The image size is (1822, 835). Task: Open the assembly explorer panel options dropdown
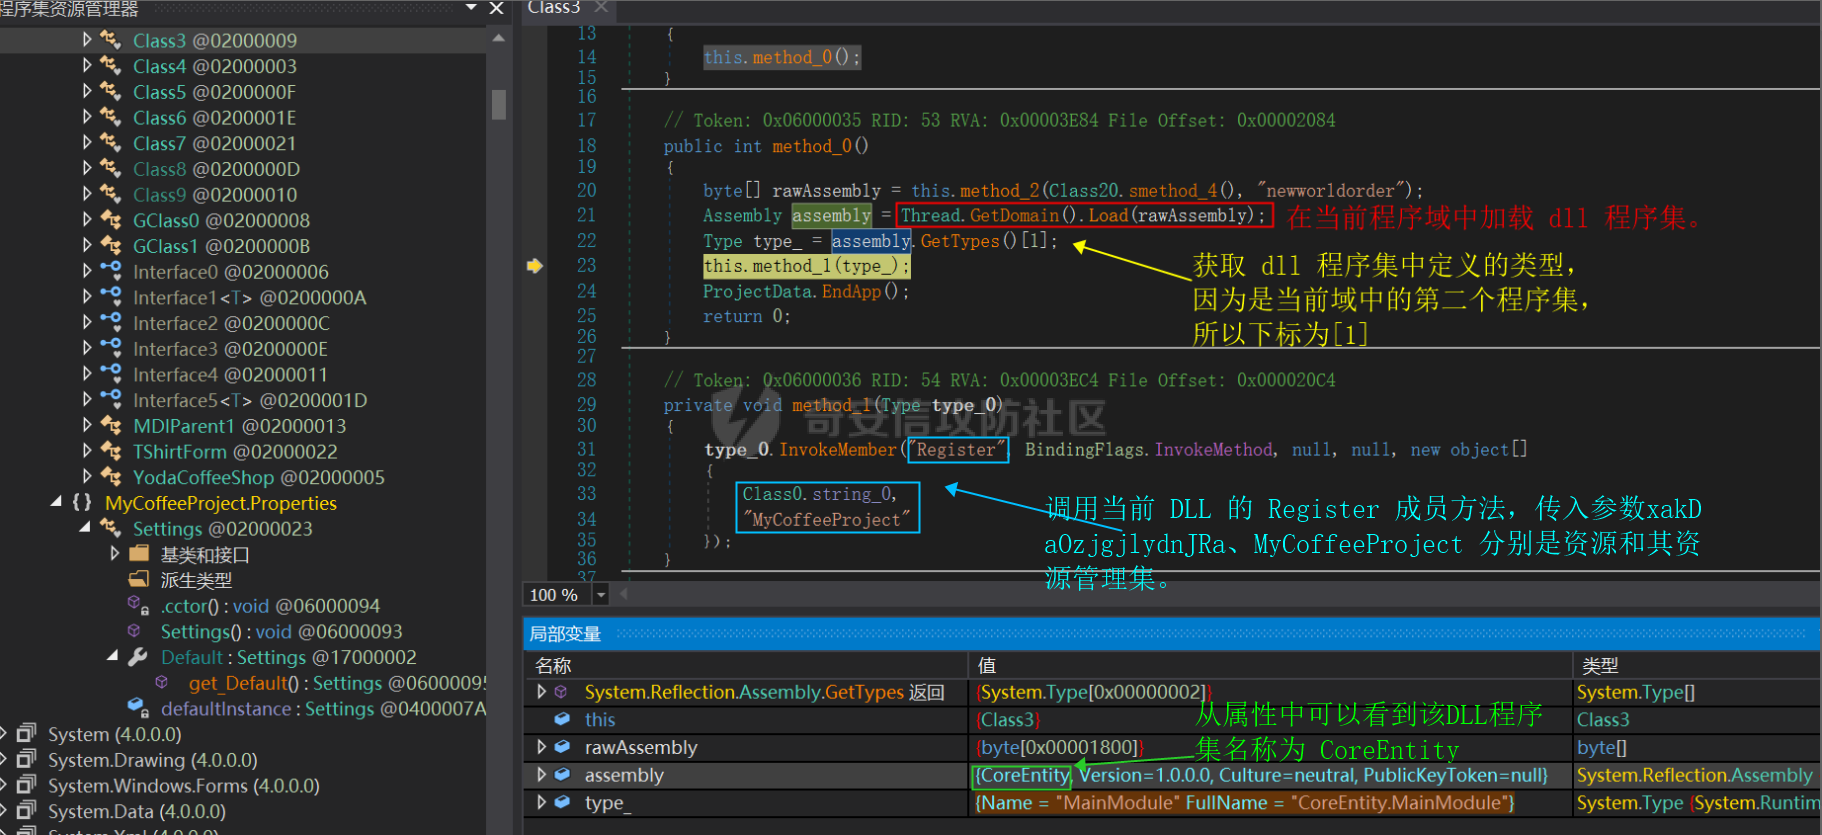point(471,8)
